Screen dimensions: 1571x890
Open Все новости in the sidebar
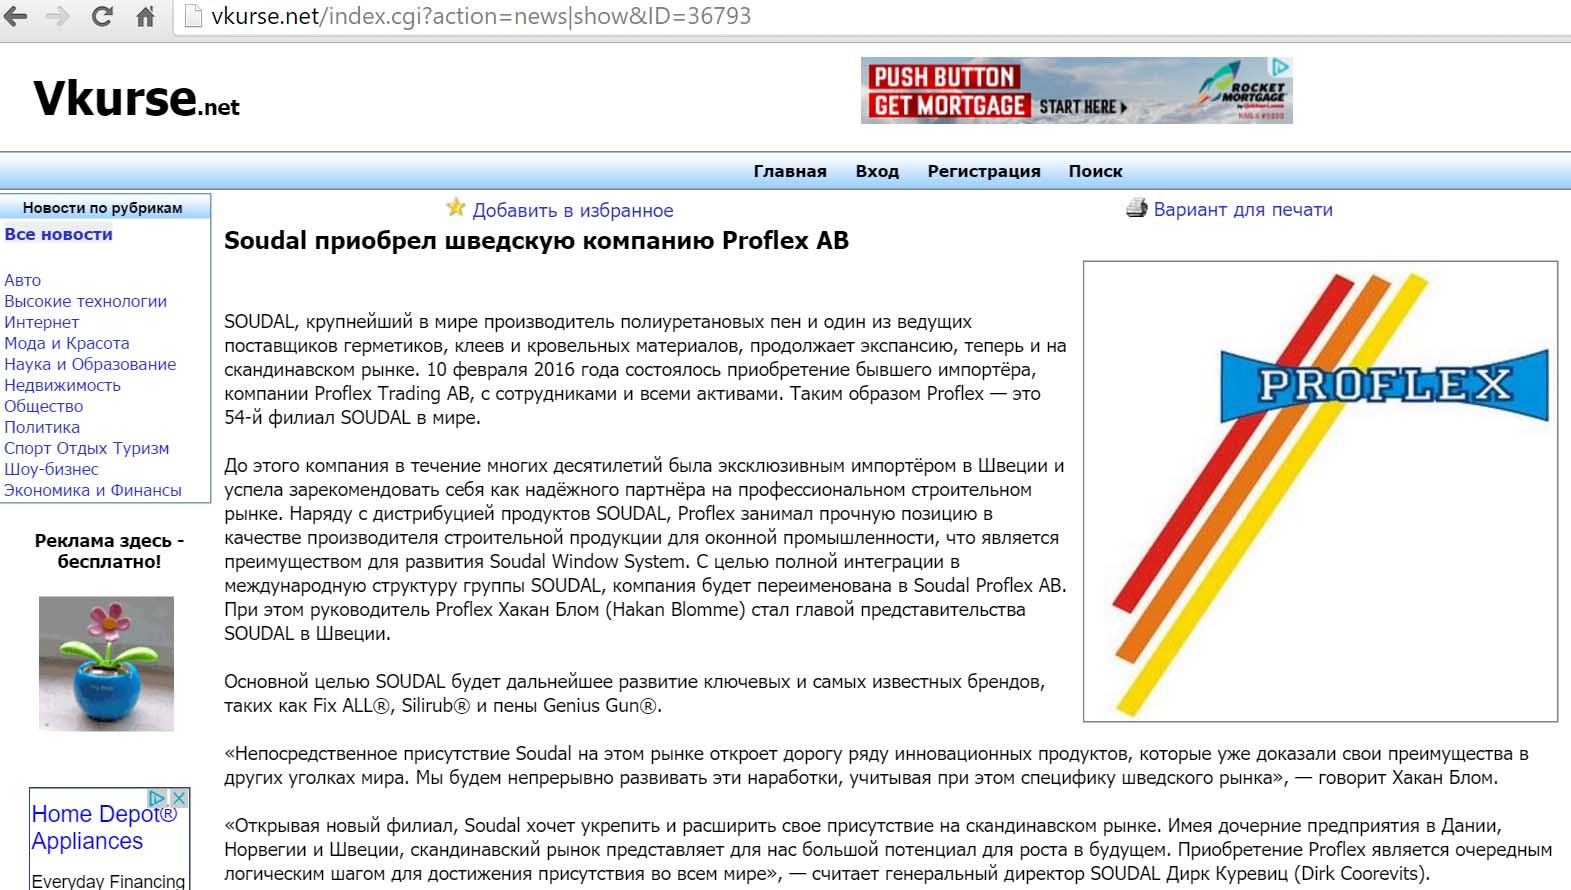pyautogui.click(x=58, y=234)
